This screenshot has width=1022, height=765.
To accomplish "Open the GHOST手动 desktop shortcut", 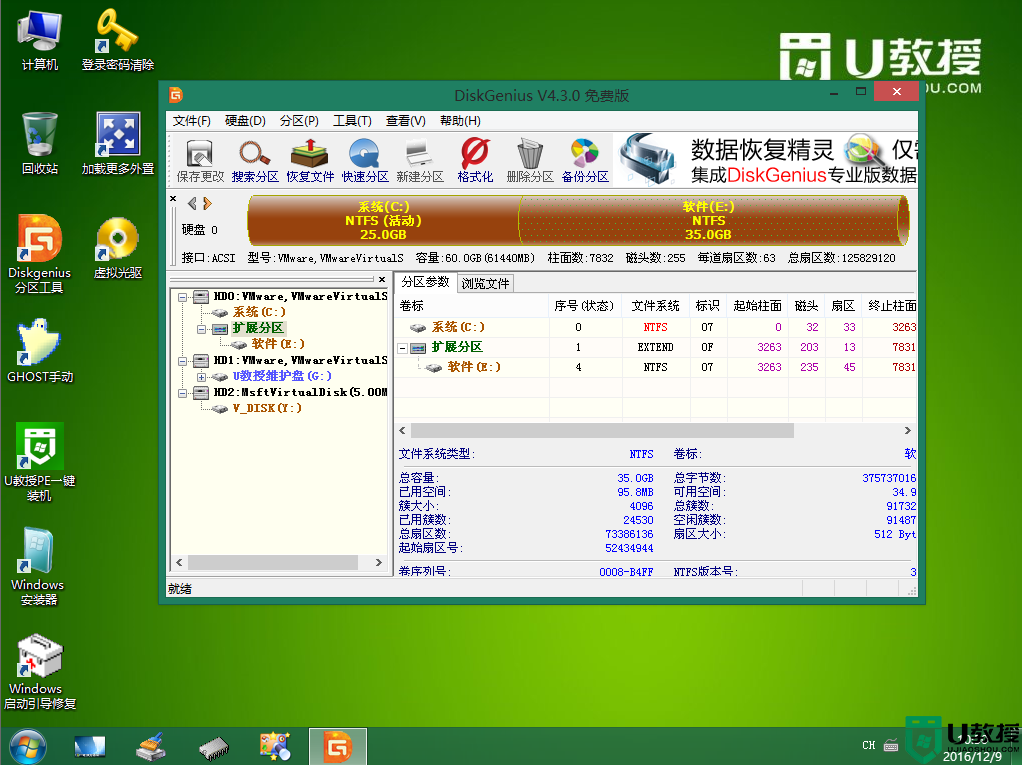I will [x=39, y=352].
